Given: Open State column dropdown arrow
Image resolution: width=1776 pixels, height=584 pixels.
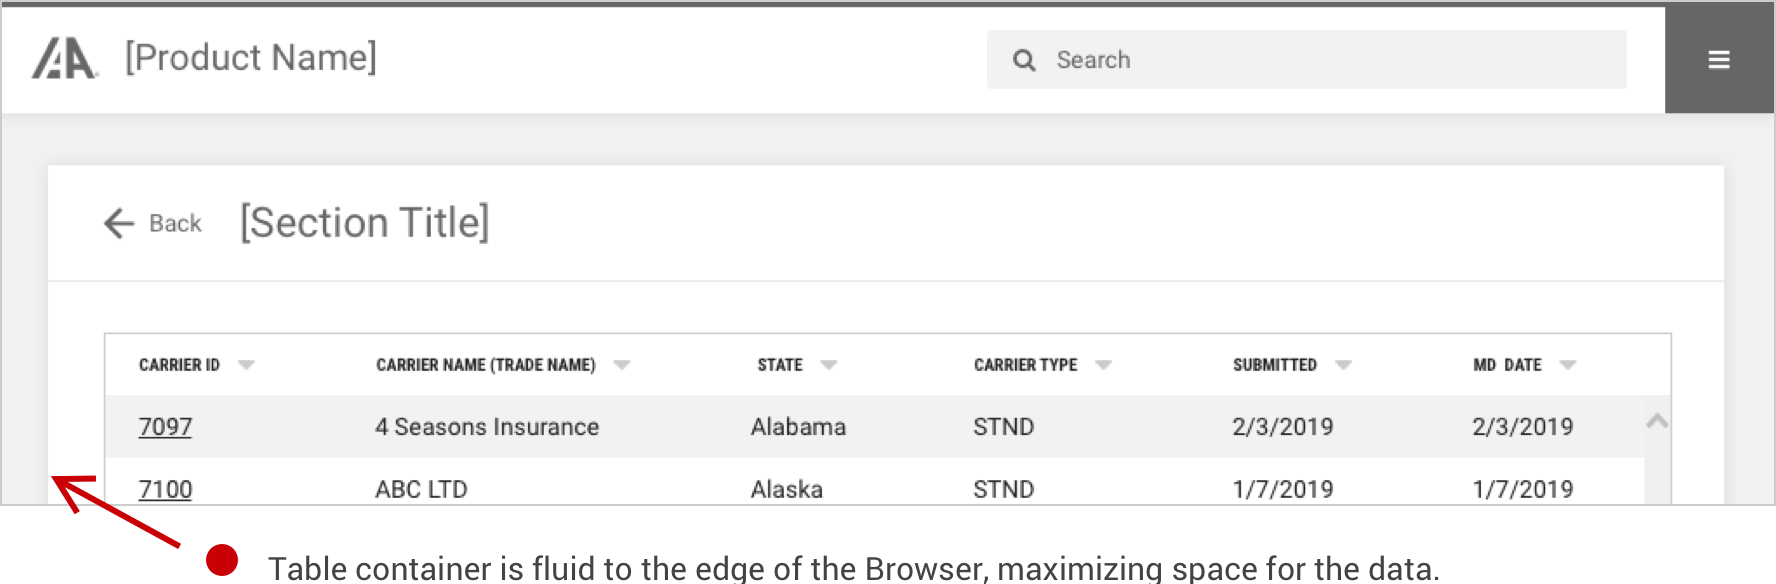Looking at the screenshot, I should click(829, 365).
